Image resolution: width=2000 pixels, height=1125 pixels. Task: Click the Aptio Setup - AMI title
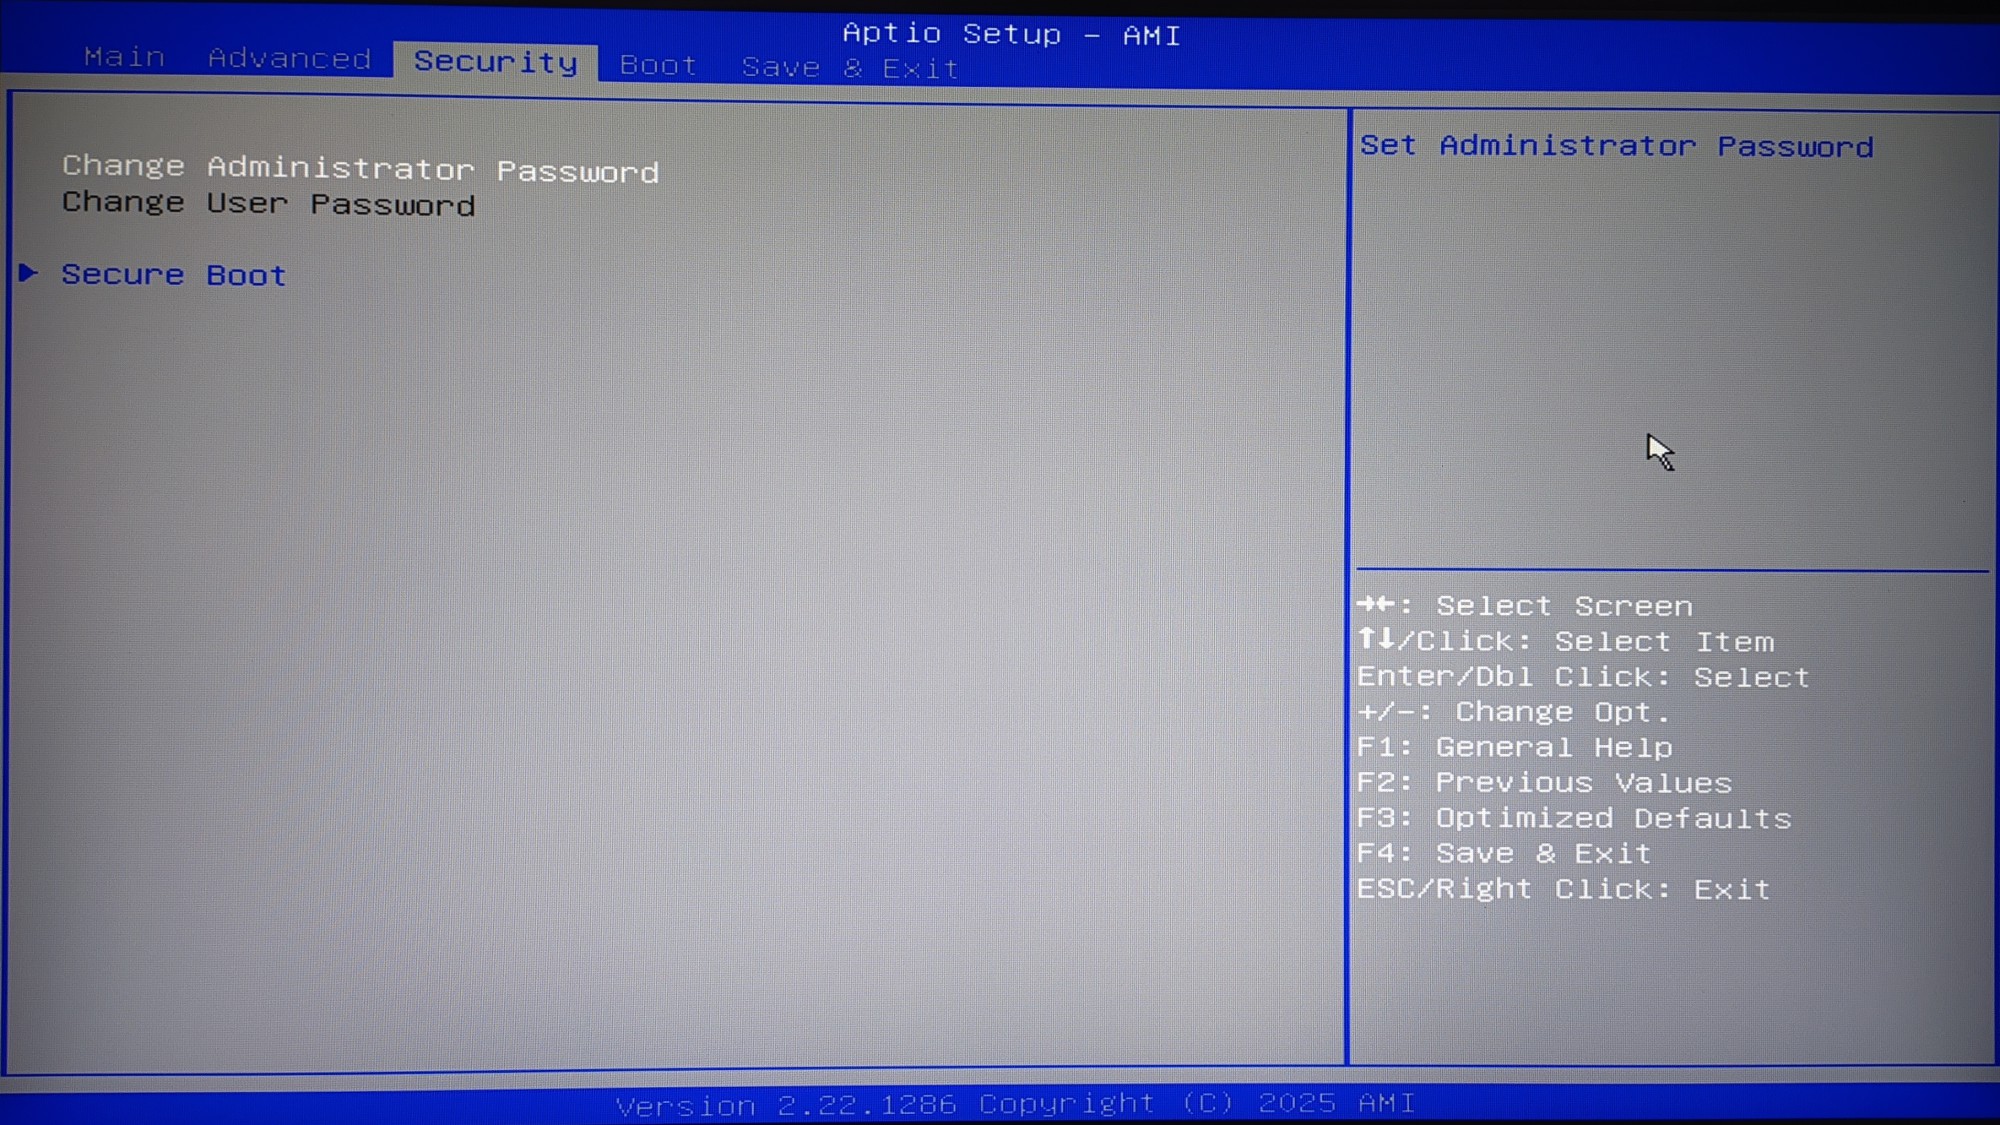coord(1011,34)
